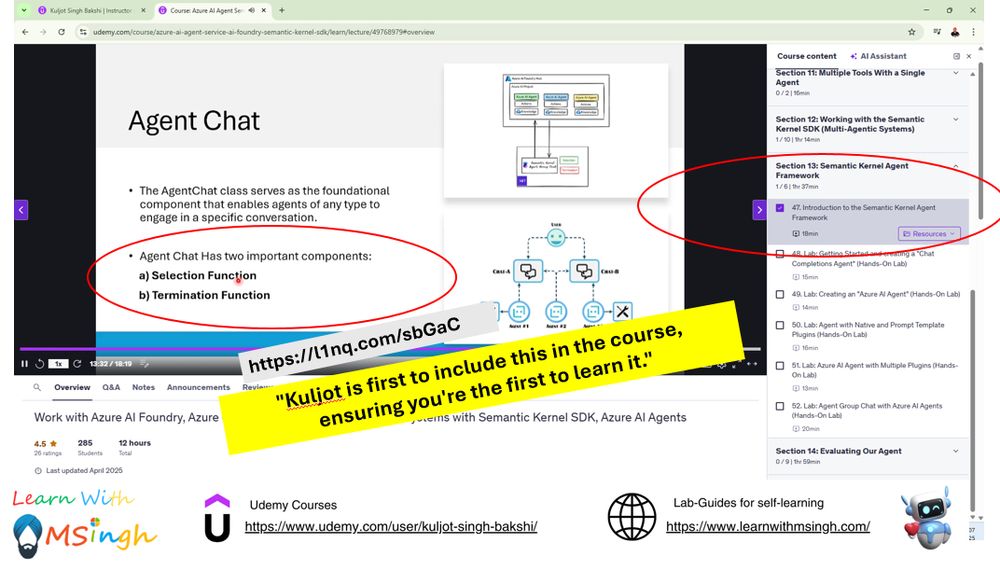Open a new browser tab
Screen dimensions: 1000x572
(282, 10)
